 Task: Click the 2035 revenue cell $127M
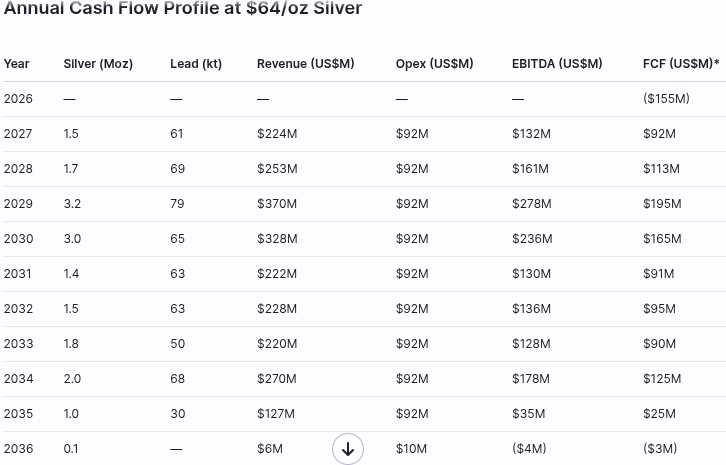[x=276, y=414]
